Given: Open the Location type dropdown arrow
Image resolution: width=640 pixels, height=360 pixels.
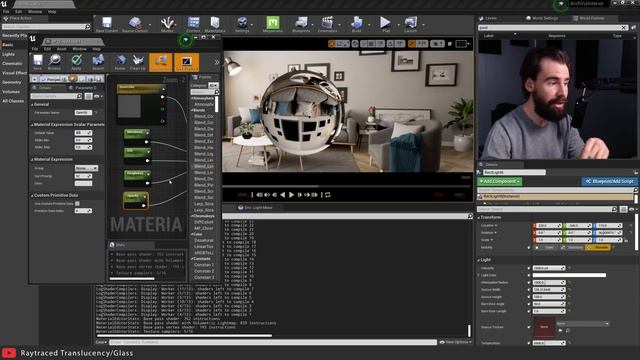Looking at the screenshot, I should point(496,225).
